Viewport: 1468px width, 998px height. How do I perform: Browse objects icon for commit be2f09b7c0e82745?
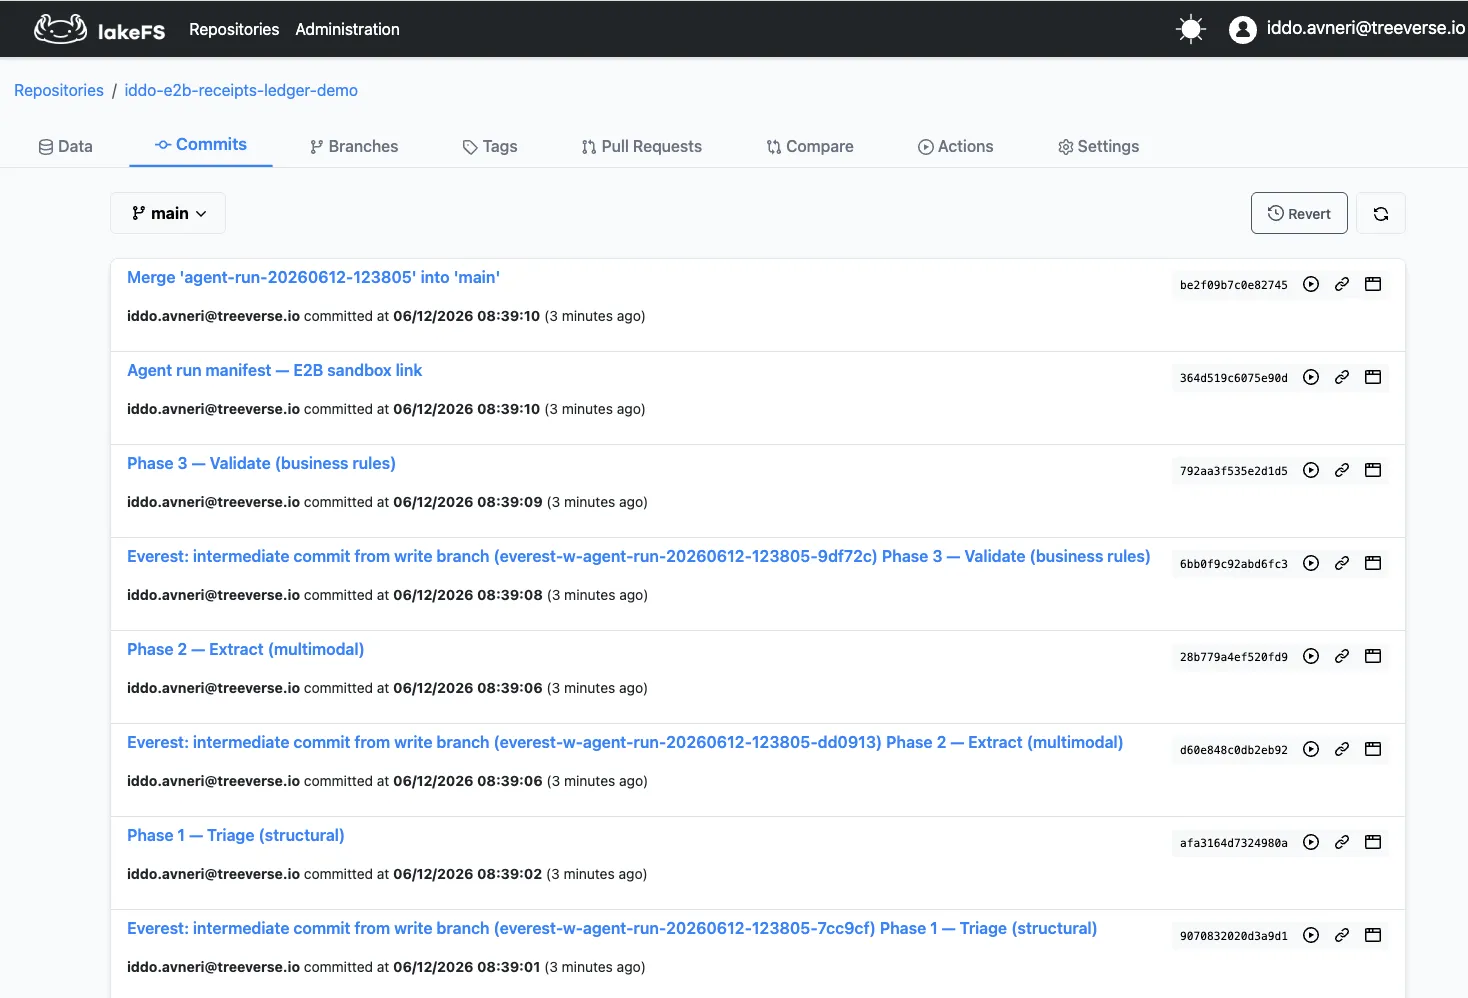[1373, 284]
